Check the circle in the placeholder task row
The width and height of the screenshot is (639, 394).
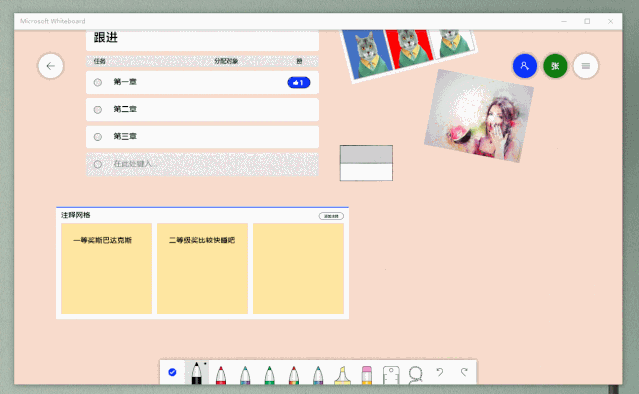click(98, 164)
